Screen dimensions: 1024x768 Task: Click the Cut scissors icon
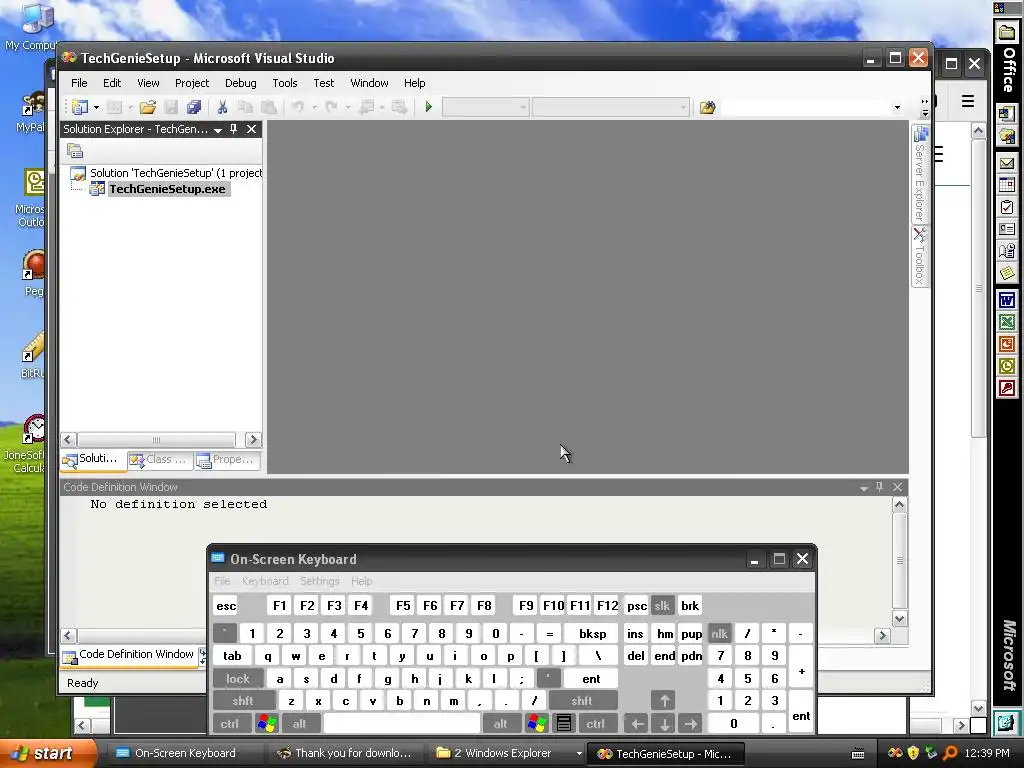[x=222, y=107]
